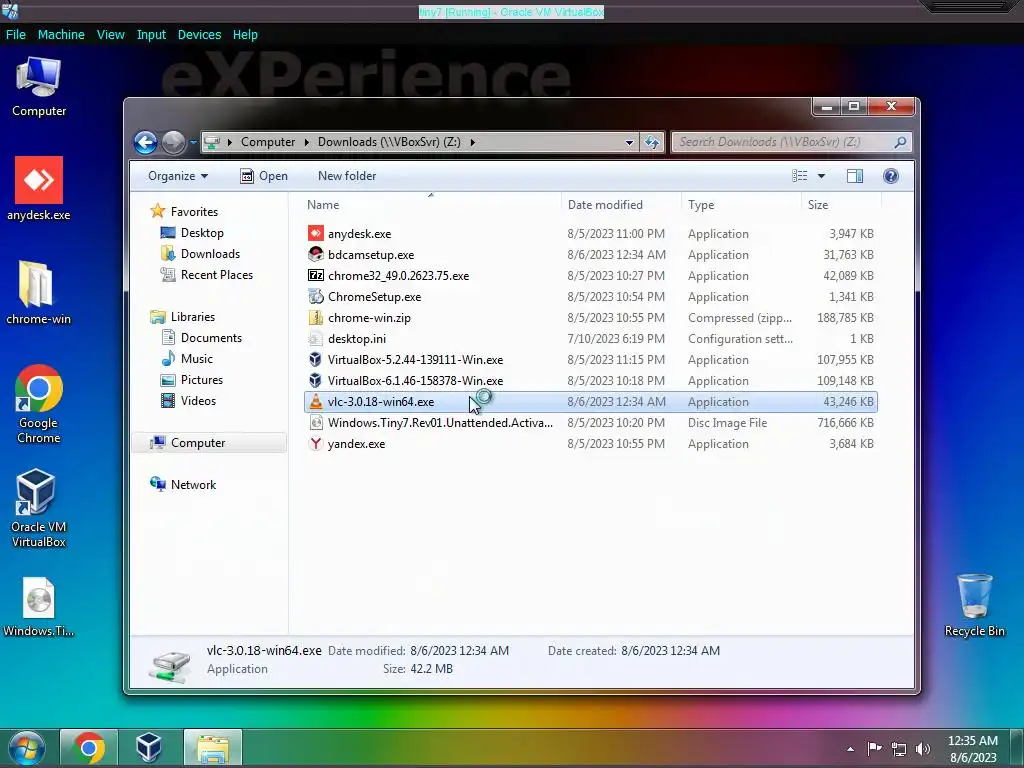This screenshot has height=768, width=1024.
Task: Click the search magnifier icon
Action: point(901,142)
